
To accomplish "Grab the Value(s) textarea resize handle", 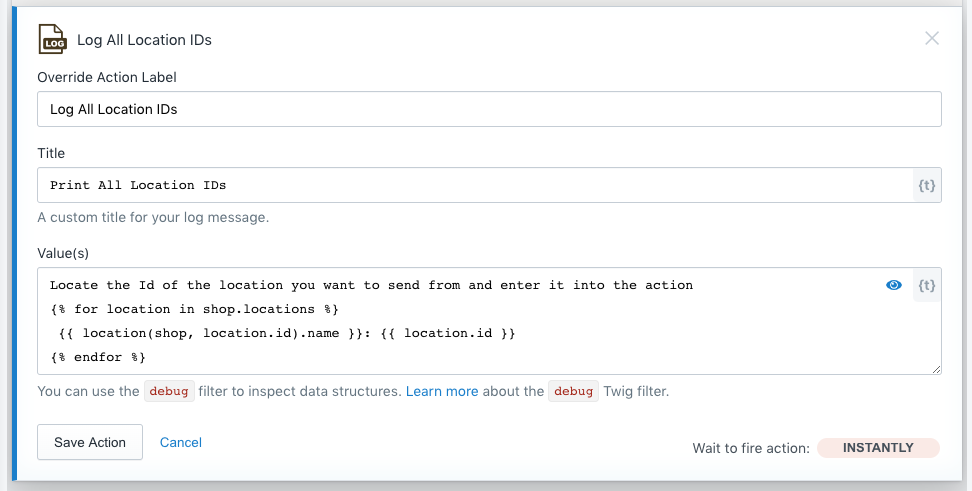I will click(x=936, y=370).
